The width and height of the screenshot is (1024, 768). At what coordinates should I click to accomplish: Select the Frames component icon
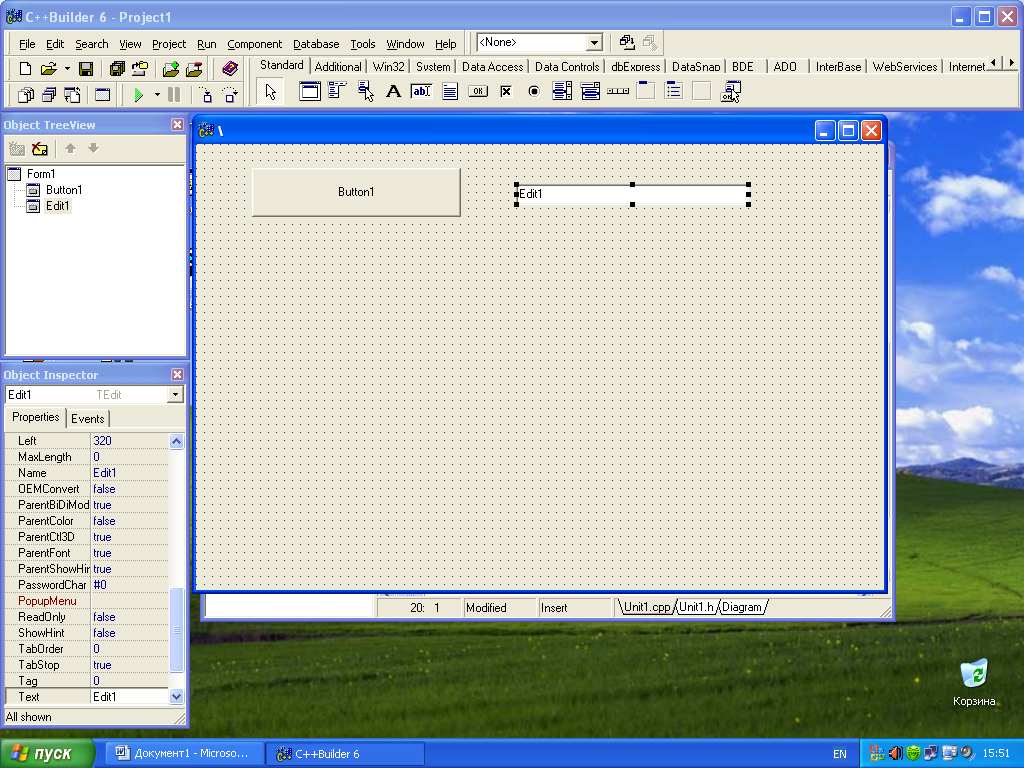point(310,91)
